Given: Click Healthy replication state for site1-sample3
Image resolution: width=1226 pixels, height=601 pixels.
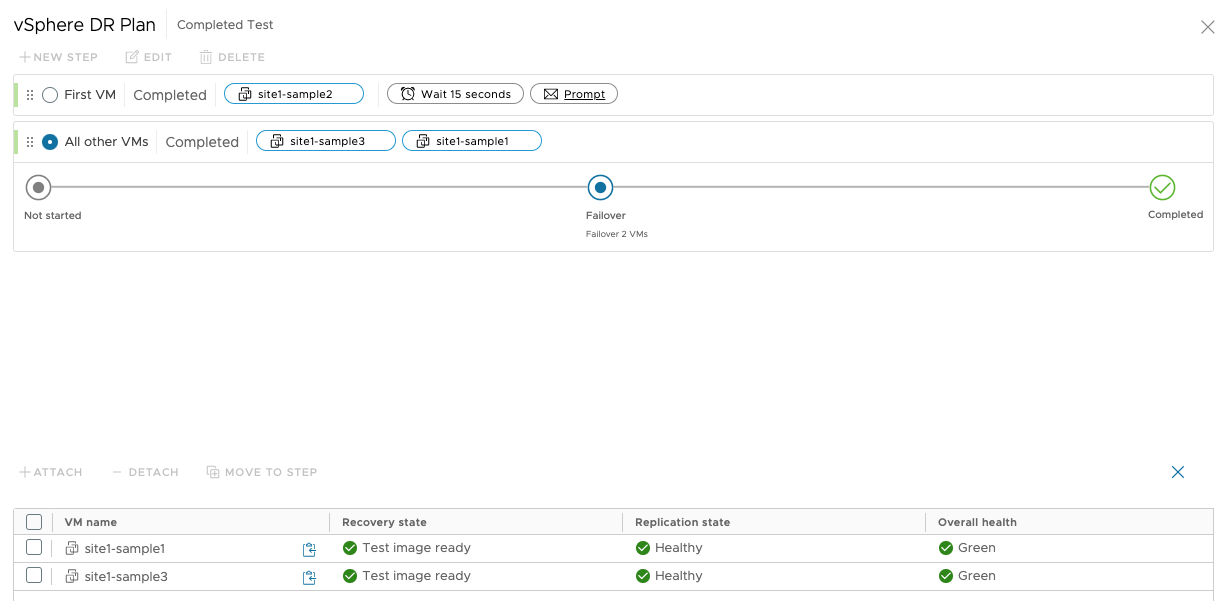Looking at the screenshot, I should click(x=679, y=576).
